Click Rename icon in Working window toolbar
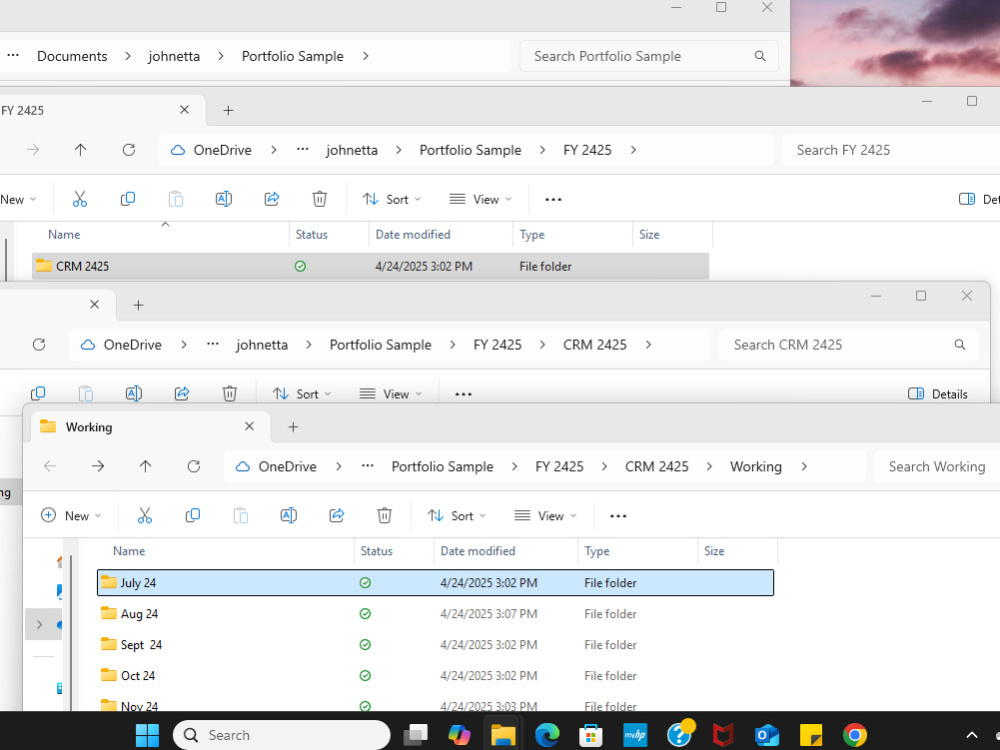1000x750 pixels. click(x=288, y=515)
